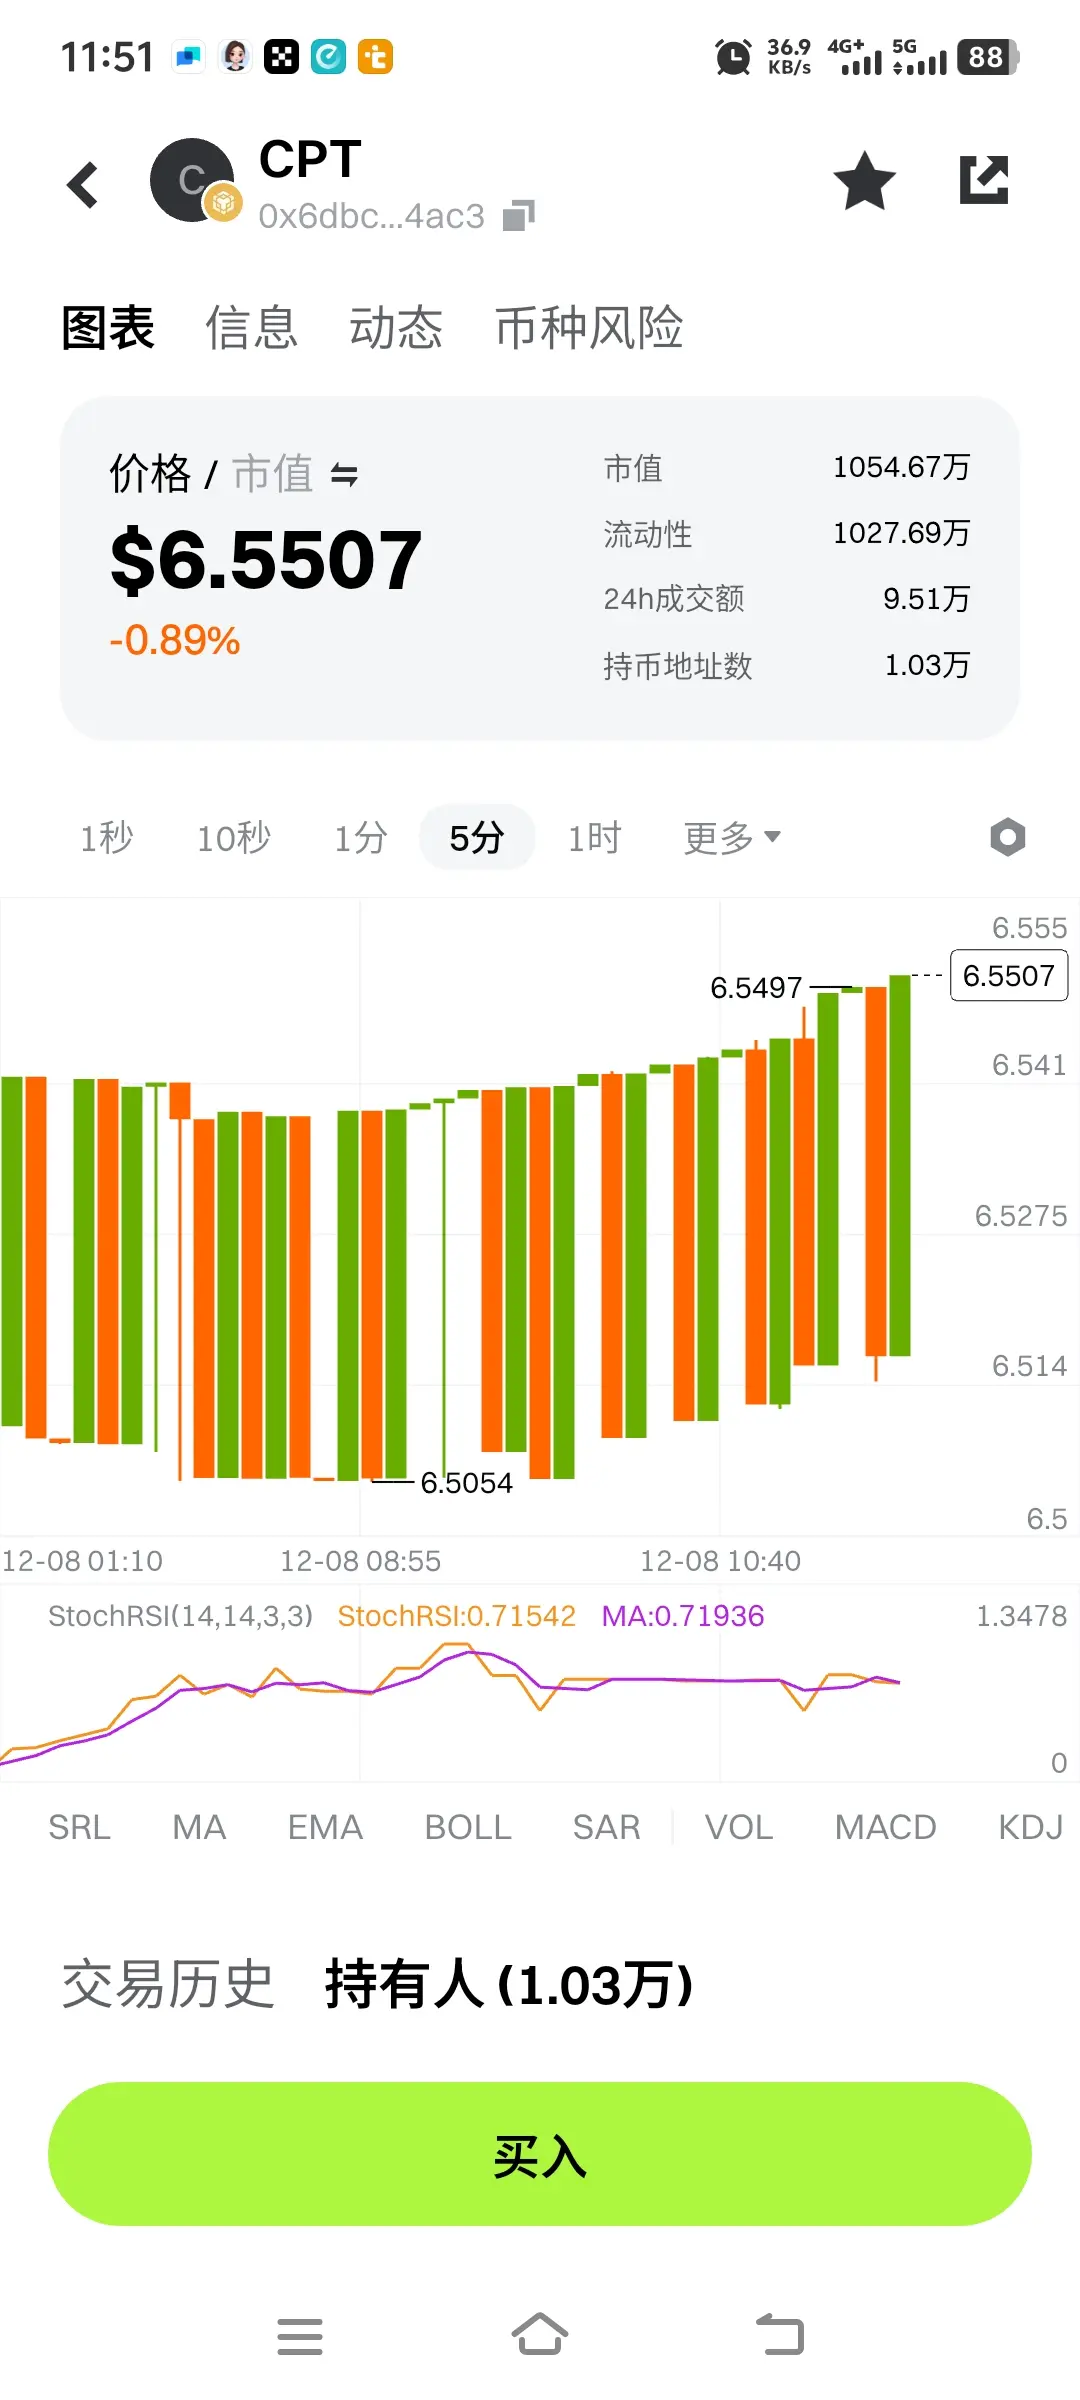Enable the EMA indicator
This screenshot has height=2400, width=1080.
[325, 1827]
